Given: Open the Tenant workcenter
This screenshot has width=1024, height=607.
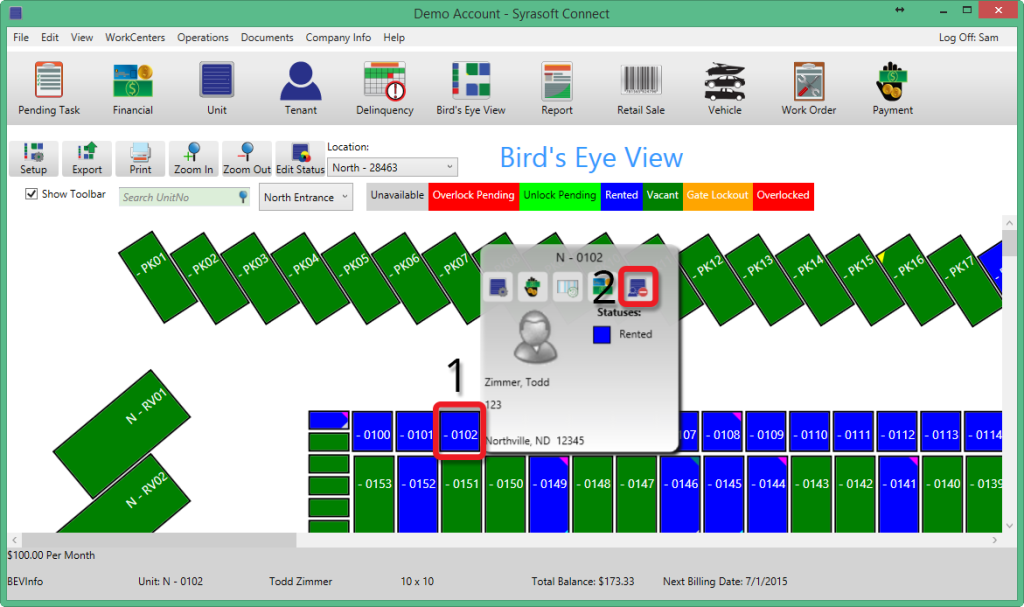Looking at the screenshot, I should coord(300,88).
